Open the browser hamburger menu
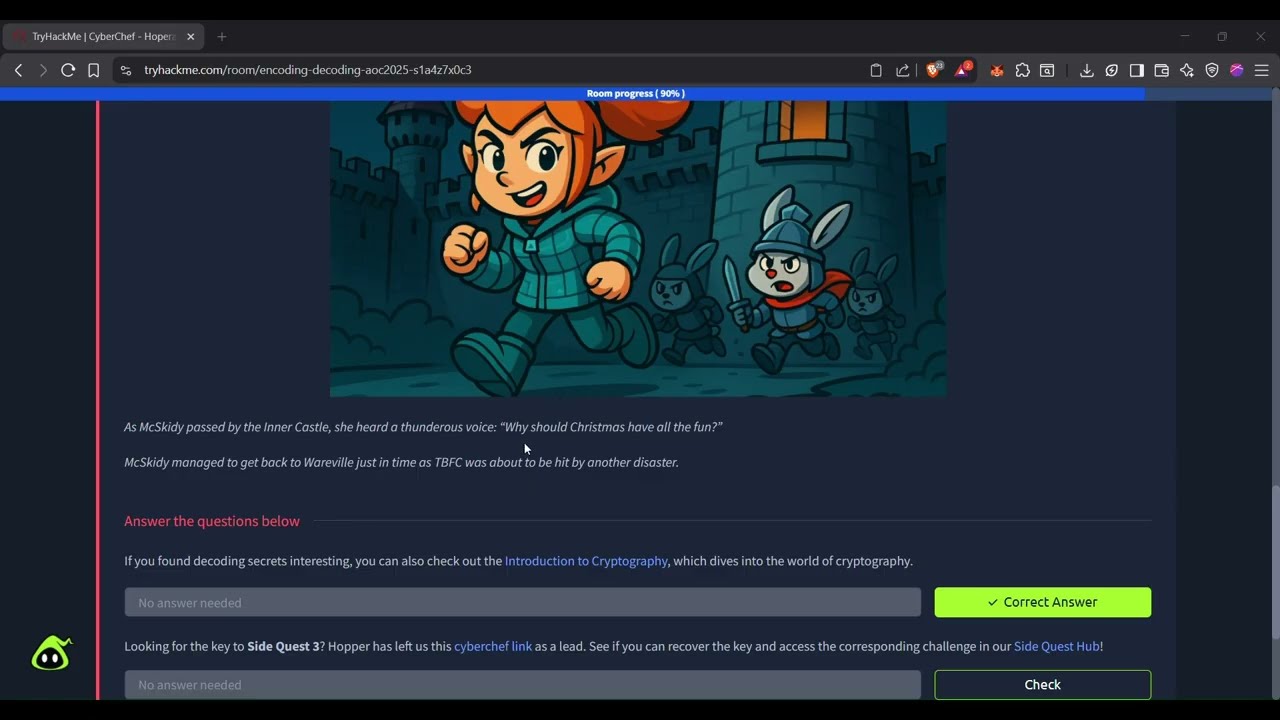The width and height of the screenshot is (1280, 720). tap(1262, 70)
